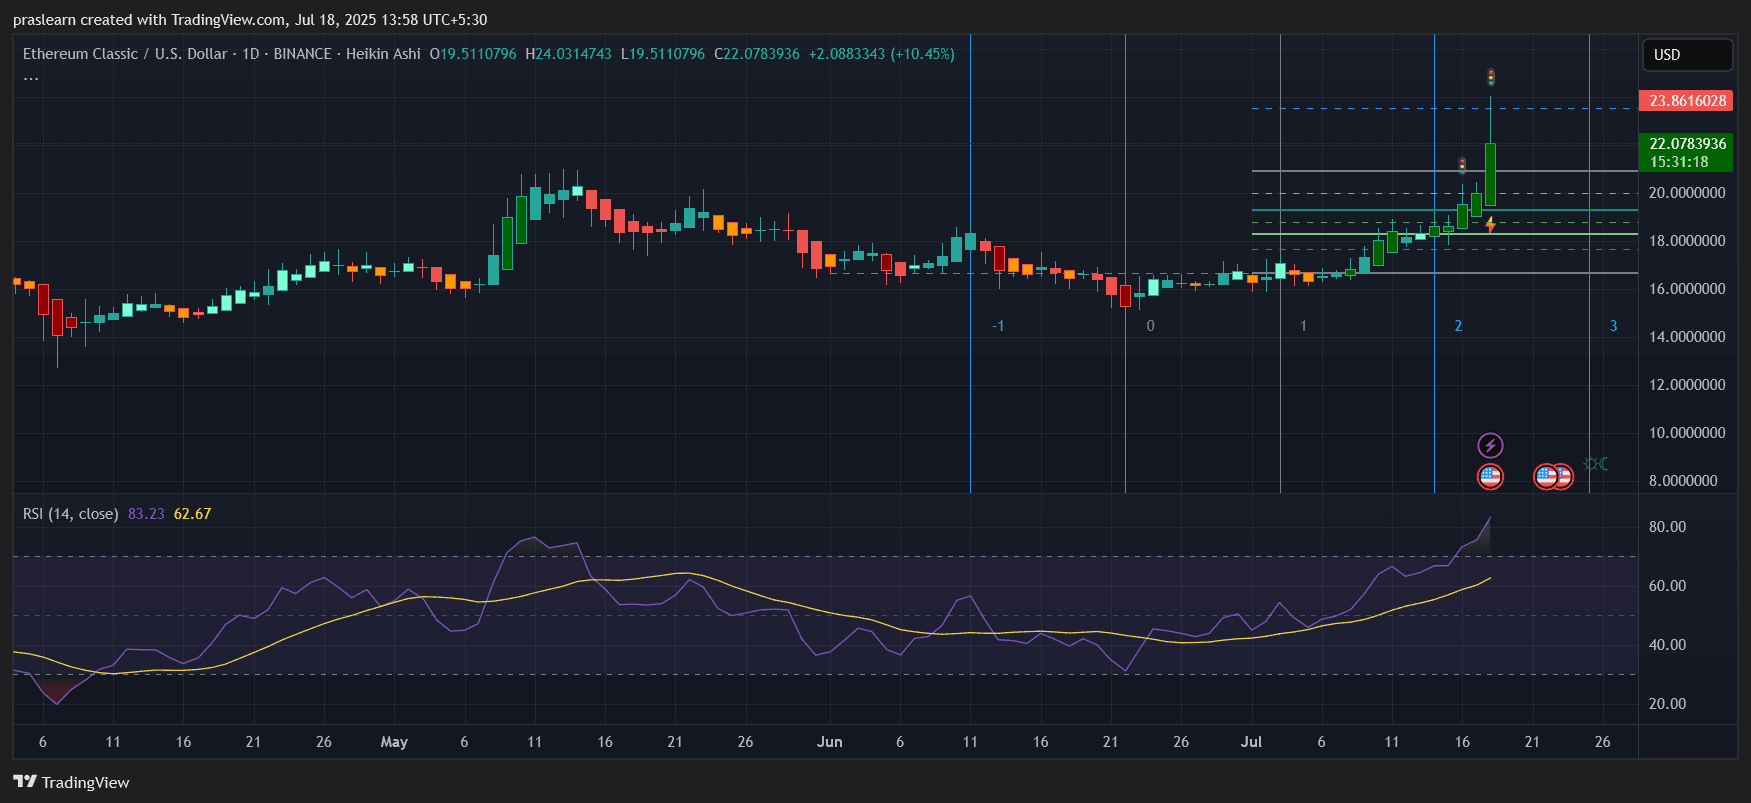Select the cycle line labeled 1
This screenshot has height=803, width=1751.
(1280, 263)
